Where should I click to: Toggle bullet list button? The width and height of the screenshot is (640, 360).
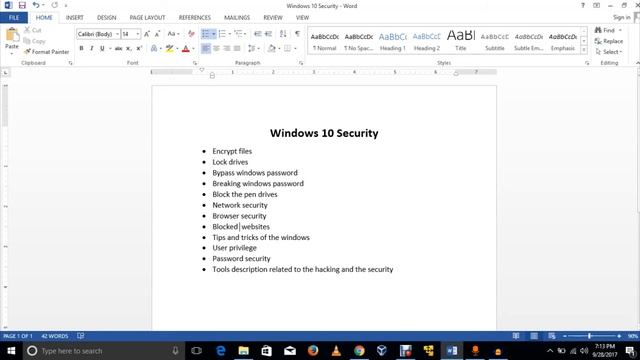pyautogui.click(x=205, y=34)
